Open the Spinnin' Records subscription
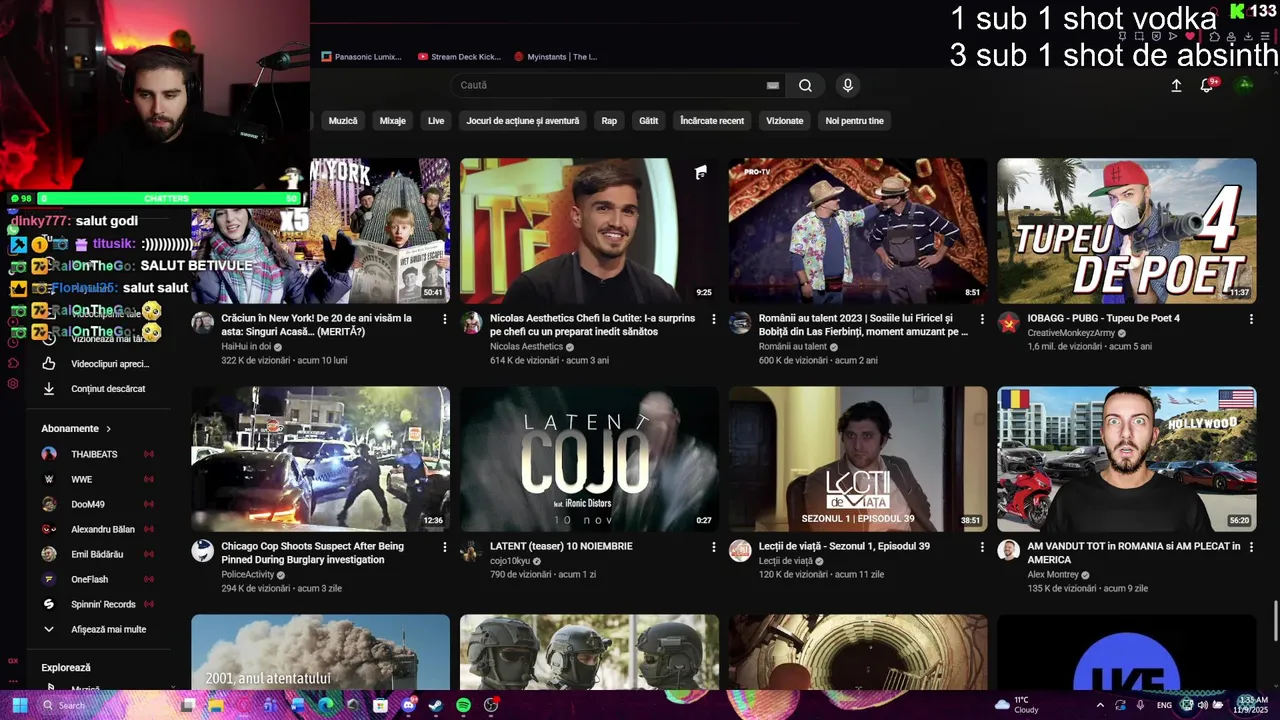Screen dimensions: 1280x720 pyautogui.click(x=97, y=604)
